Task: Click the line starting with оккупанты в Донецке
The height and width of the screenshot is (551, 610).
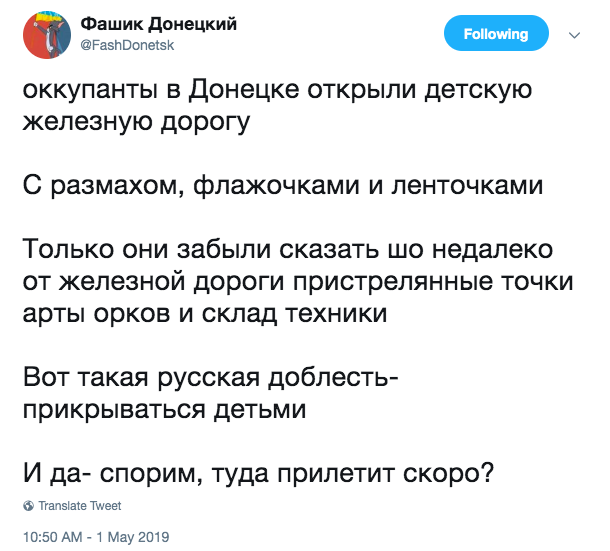Action: [x=277, y=90]
